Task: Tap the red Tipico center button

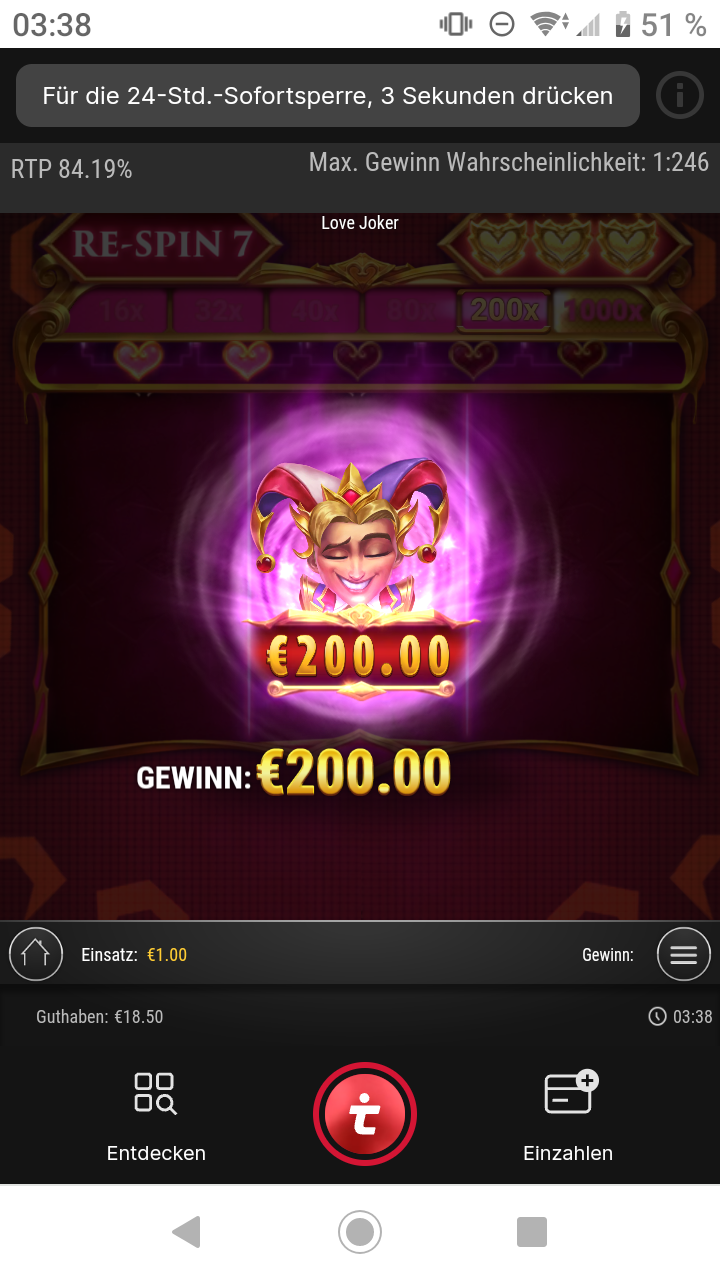Action: [x=365, y=1114]
